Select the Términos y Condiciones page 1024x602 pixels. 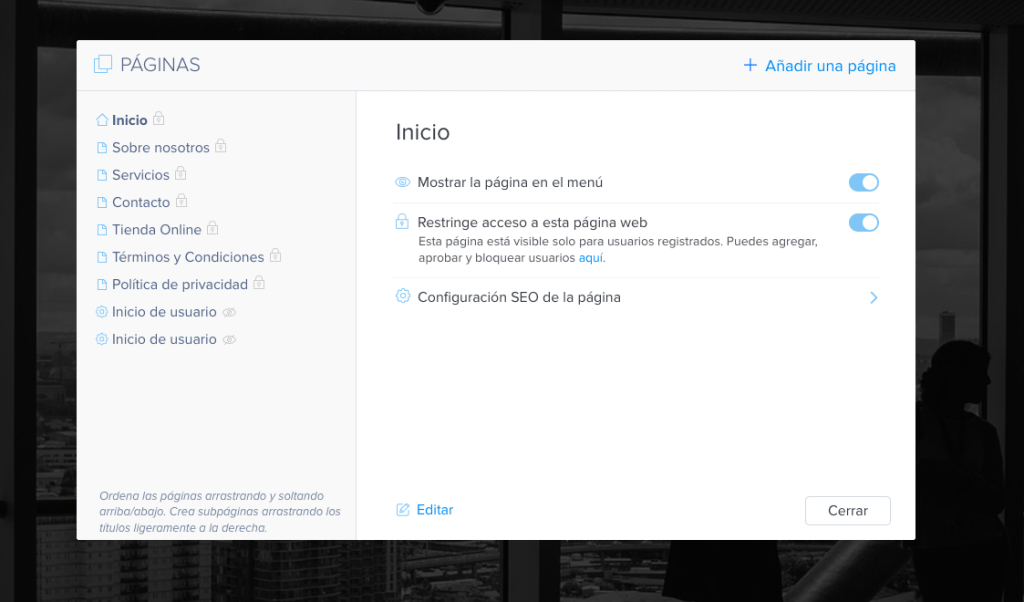(x=188, y=257)
